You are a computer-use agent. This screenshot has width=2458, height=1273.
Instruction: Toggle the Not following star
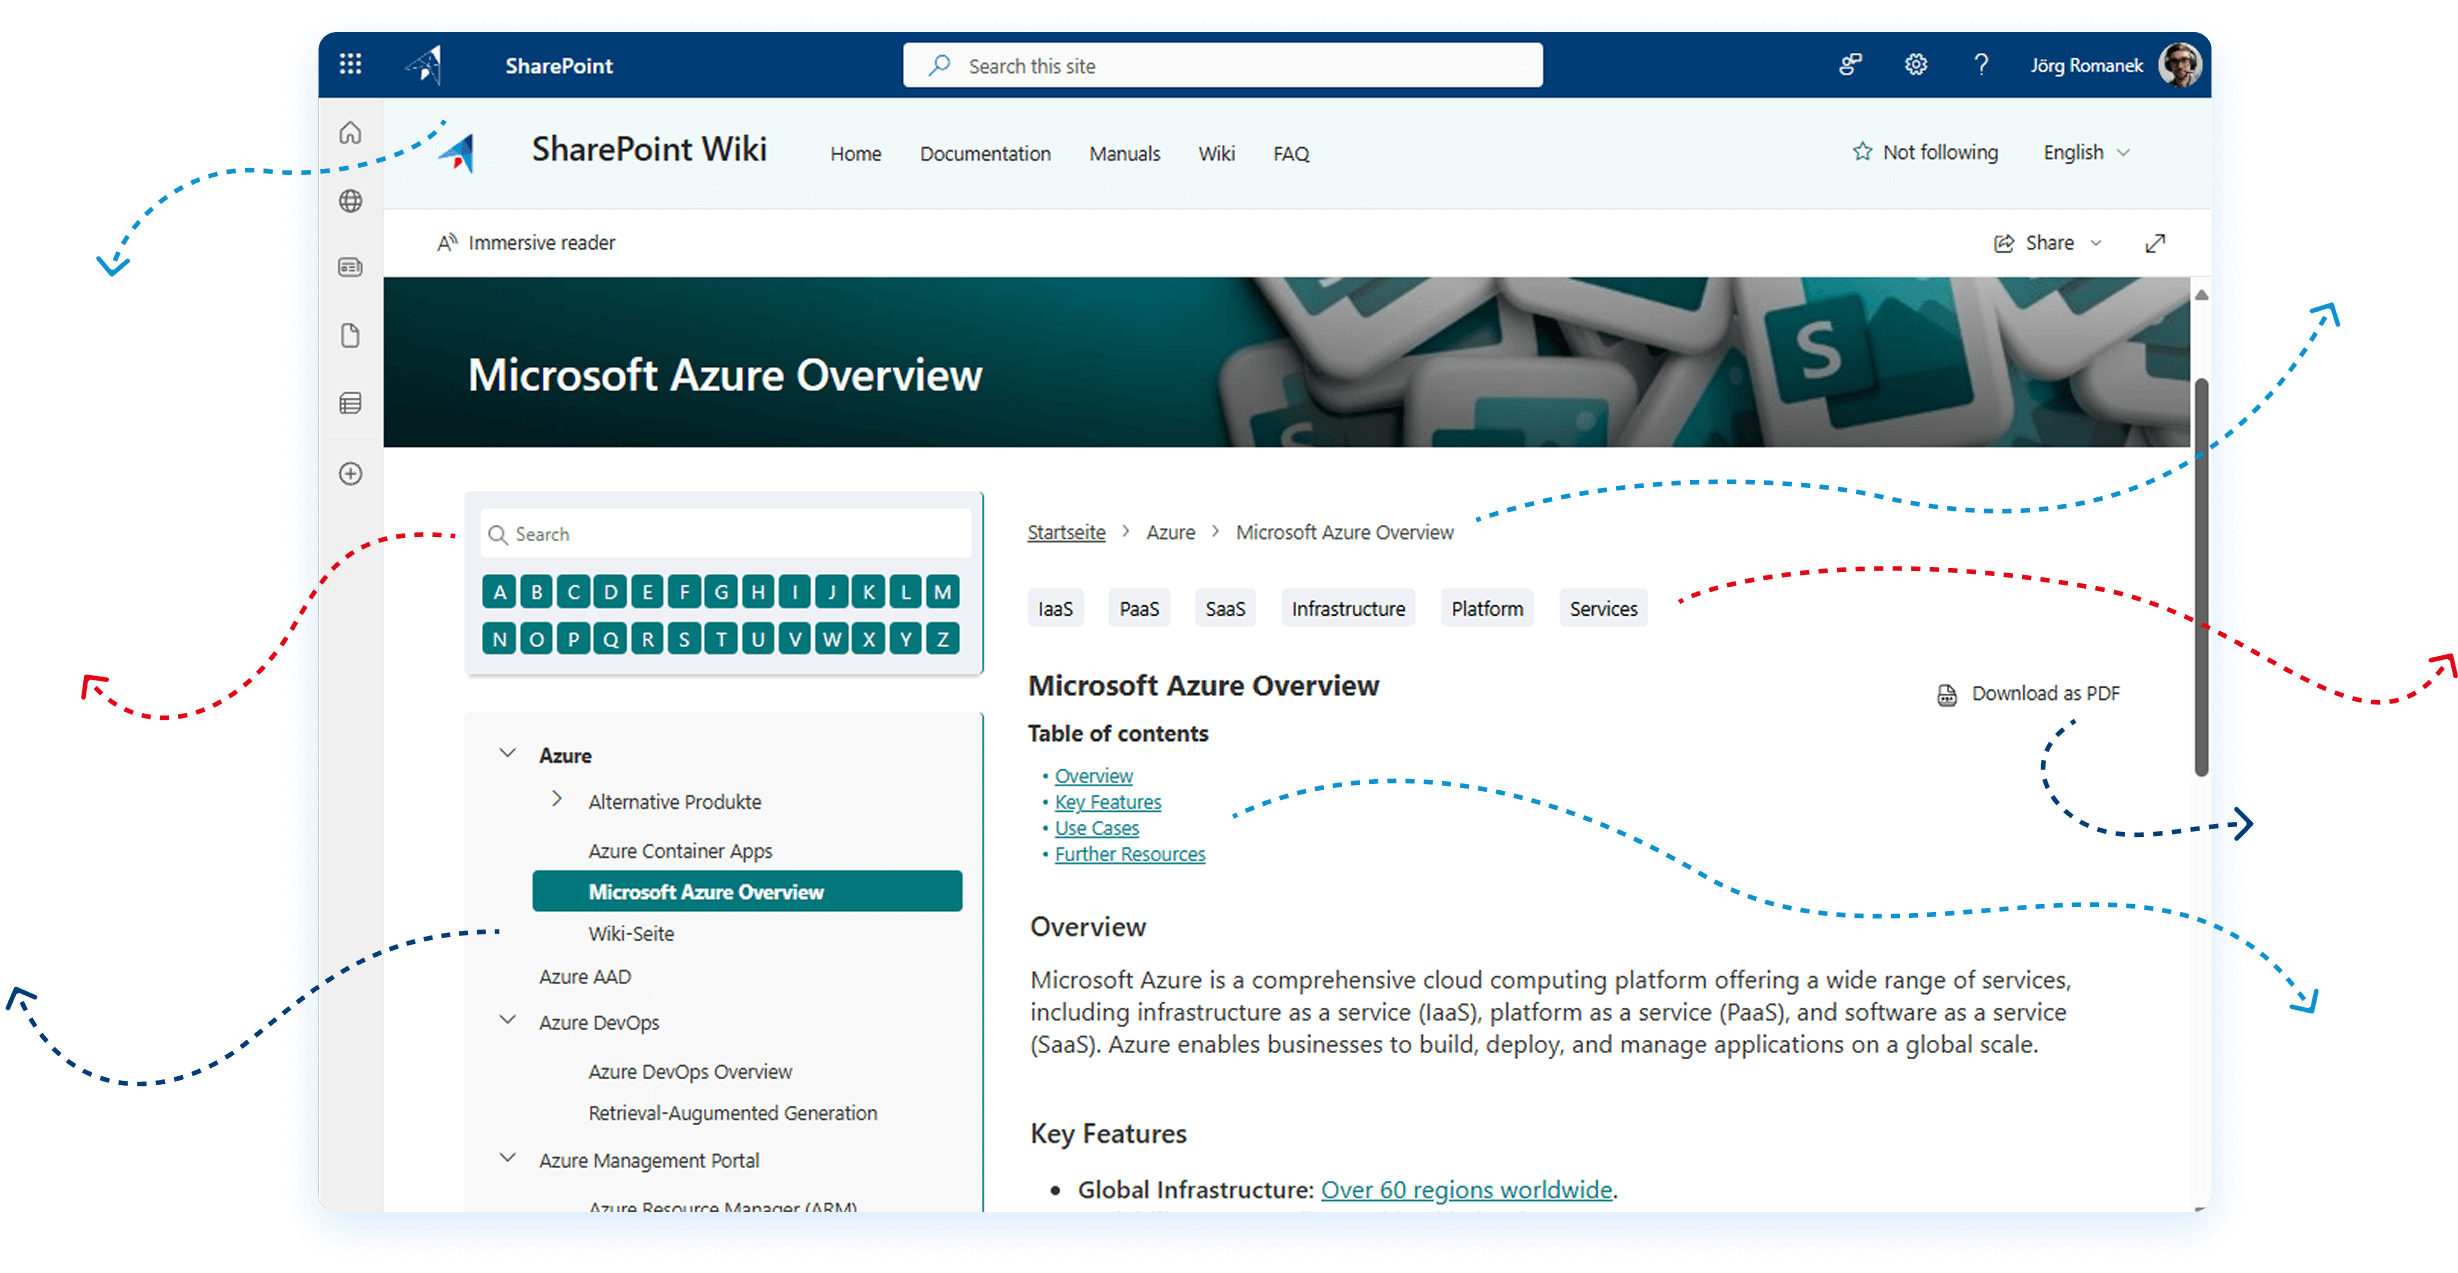1862,152
